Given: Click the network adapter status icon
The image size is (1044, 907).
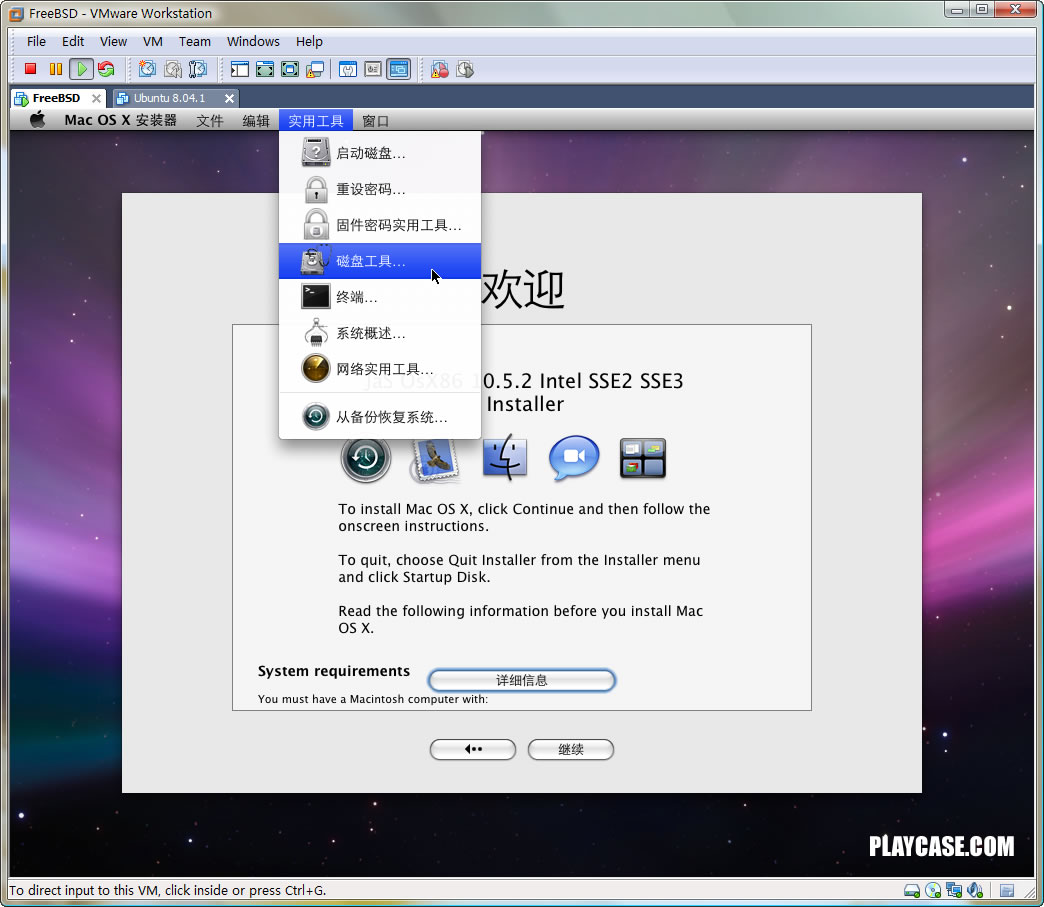Looking at the screenshot, I should tap(954, 890).
